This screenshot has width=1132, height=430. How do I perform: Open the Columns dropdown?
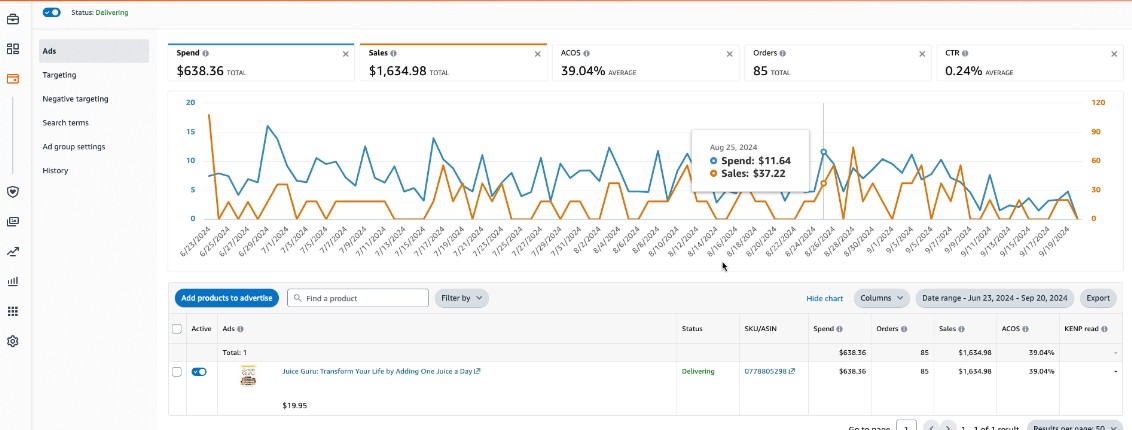click(881, 298)
